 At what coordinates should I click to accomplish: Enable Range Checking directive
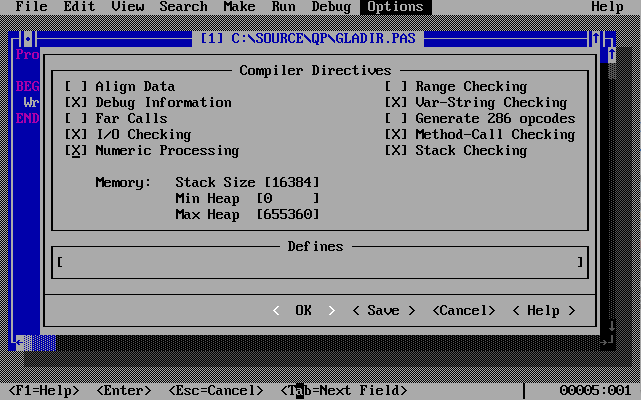click(x=396, y=87)
